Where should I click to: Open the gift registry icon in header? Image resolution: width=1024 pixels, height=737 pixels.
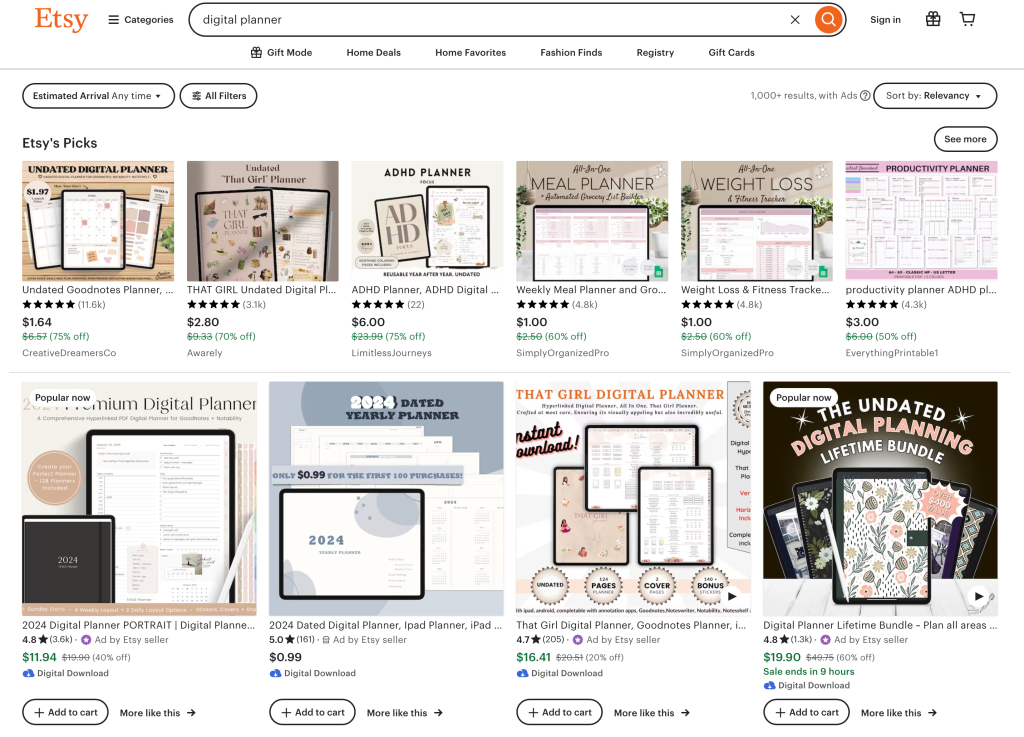click(x=932, y=19)
